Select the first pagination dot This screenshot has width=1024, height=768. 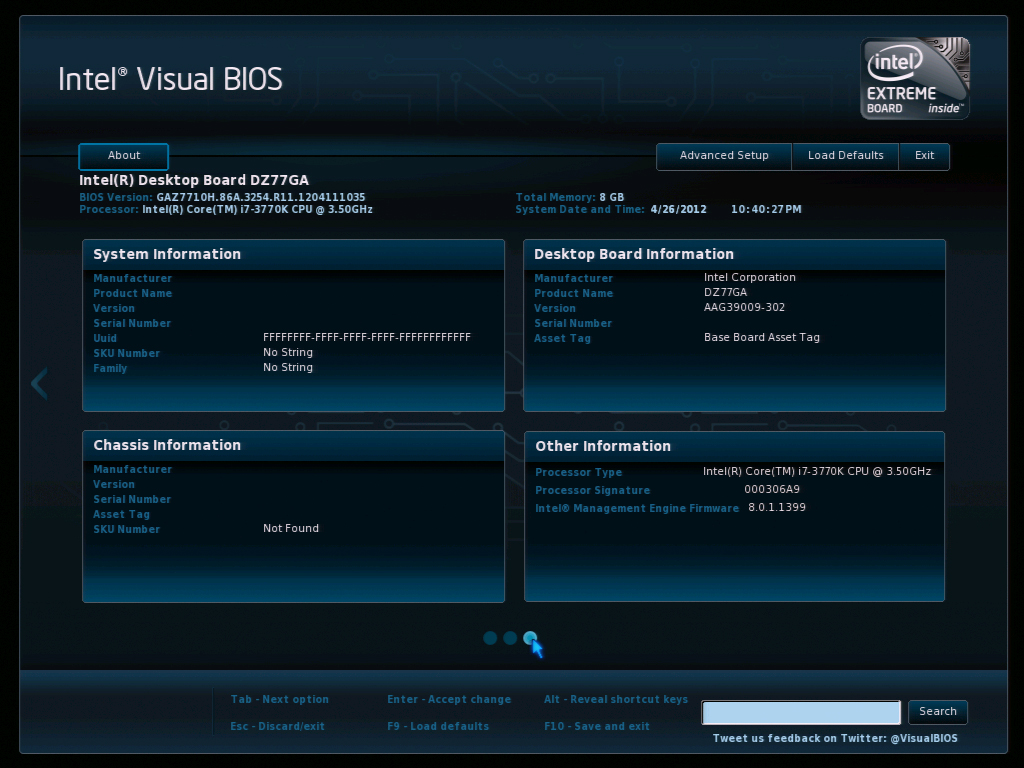click(x=490, y=638)
